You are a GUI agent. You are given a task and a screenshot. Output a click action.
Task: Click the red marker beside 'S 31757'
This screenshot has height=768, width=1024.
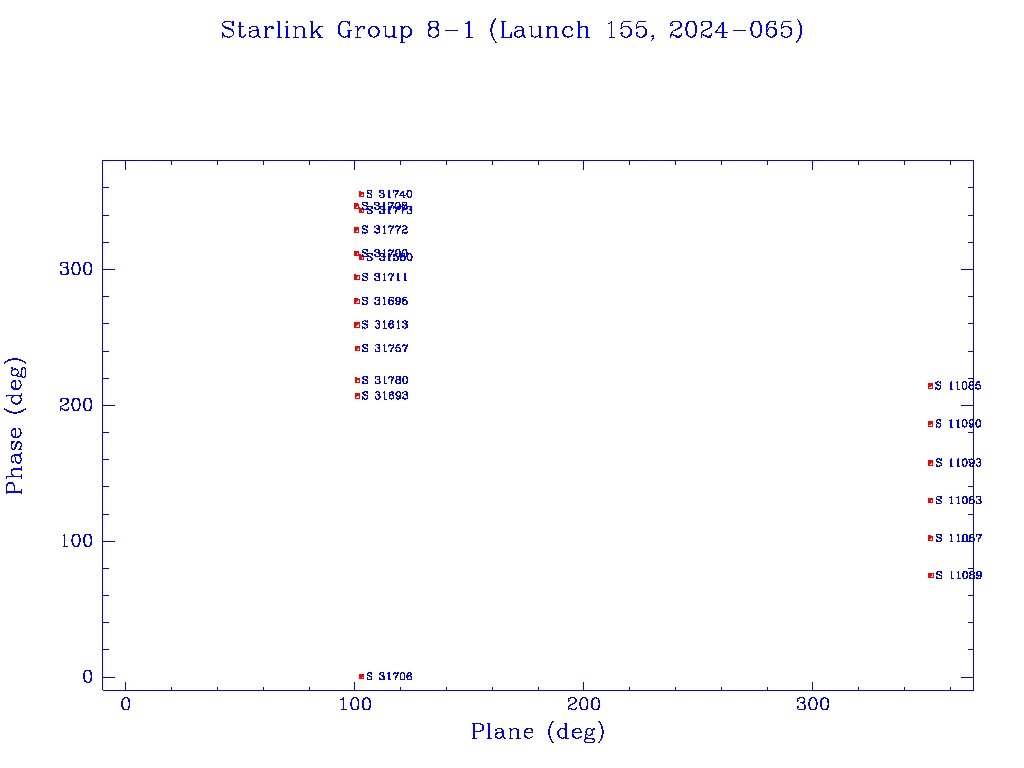pyautogui.click(x=357, y=349)
